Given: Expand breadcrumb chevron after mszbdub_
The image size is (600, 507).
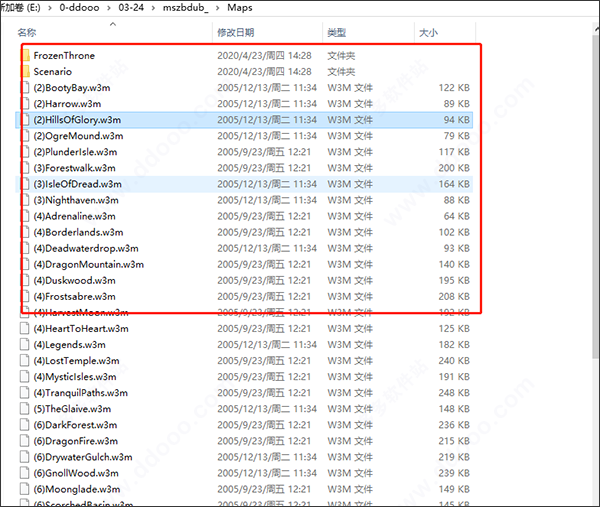Looking at the screenshot, I should coord(218,8).
